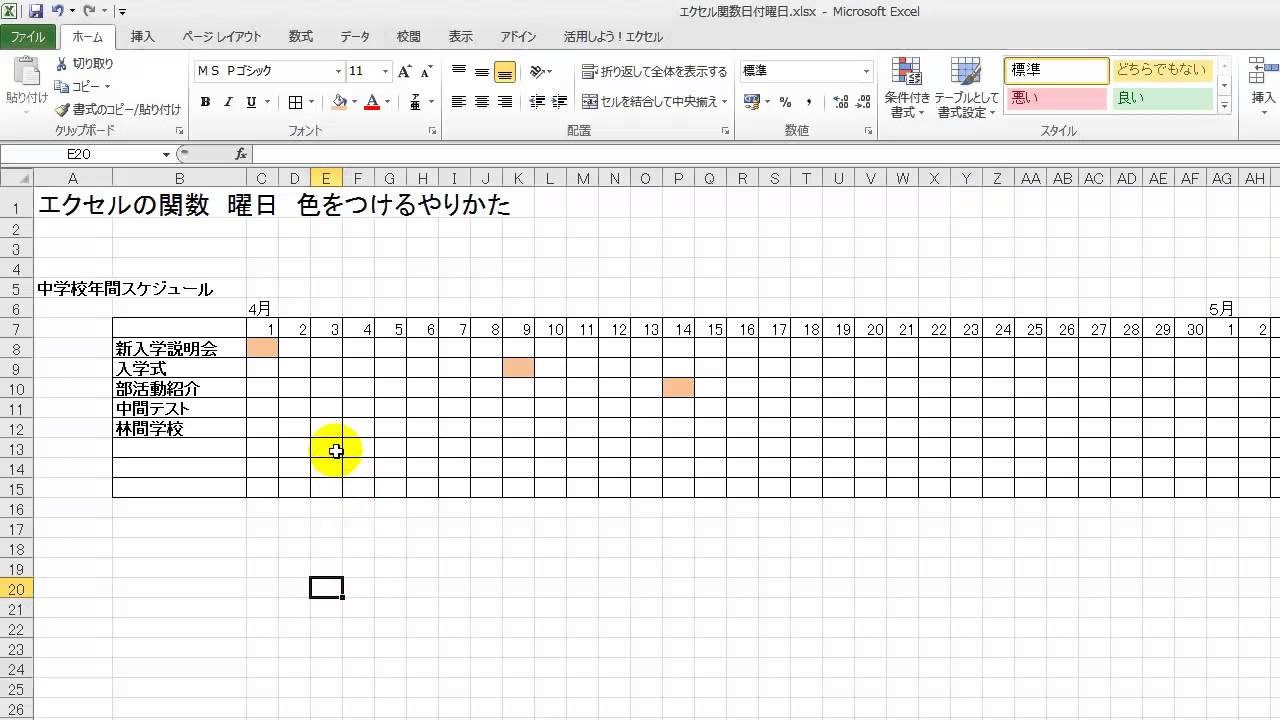Apply fill color bucket

tap(340, 102)
